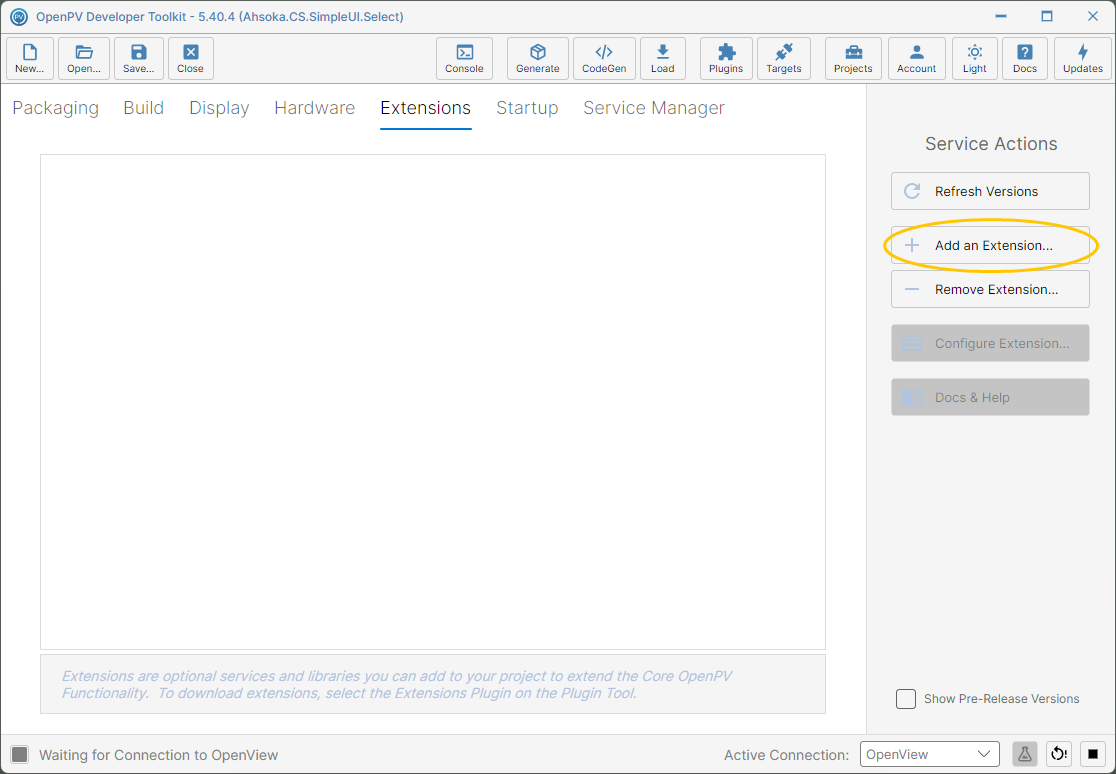Click the Waiting for Connection to OpenView status text

[x=159, y=755]
